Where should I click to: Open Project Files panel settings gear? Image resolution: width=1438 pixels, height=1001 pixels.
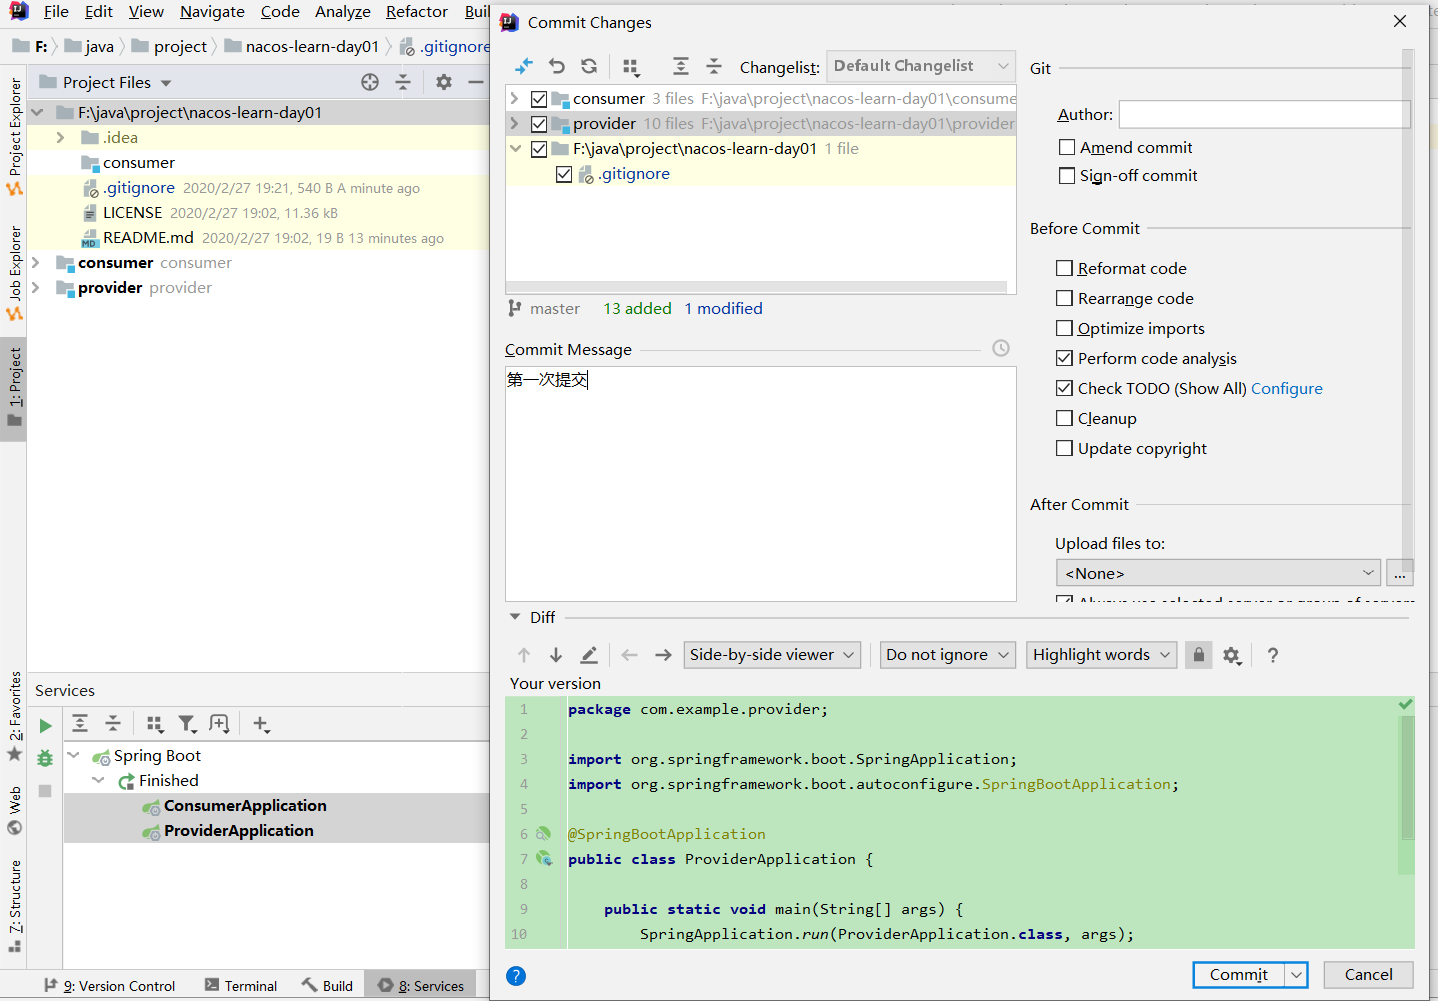coord(444,82)
